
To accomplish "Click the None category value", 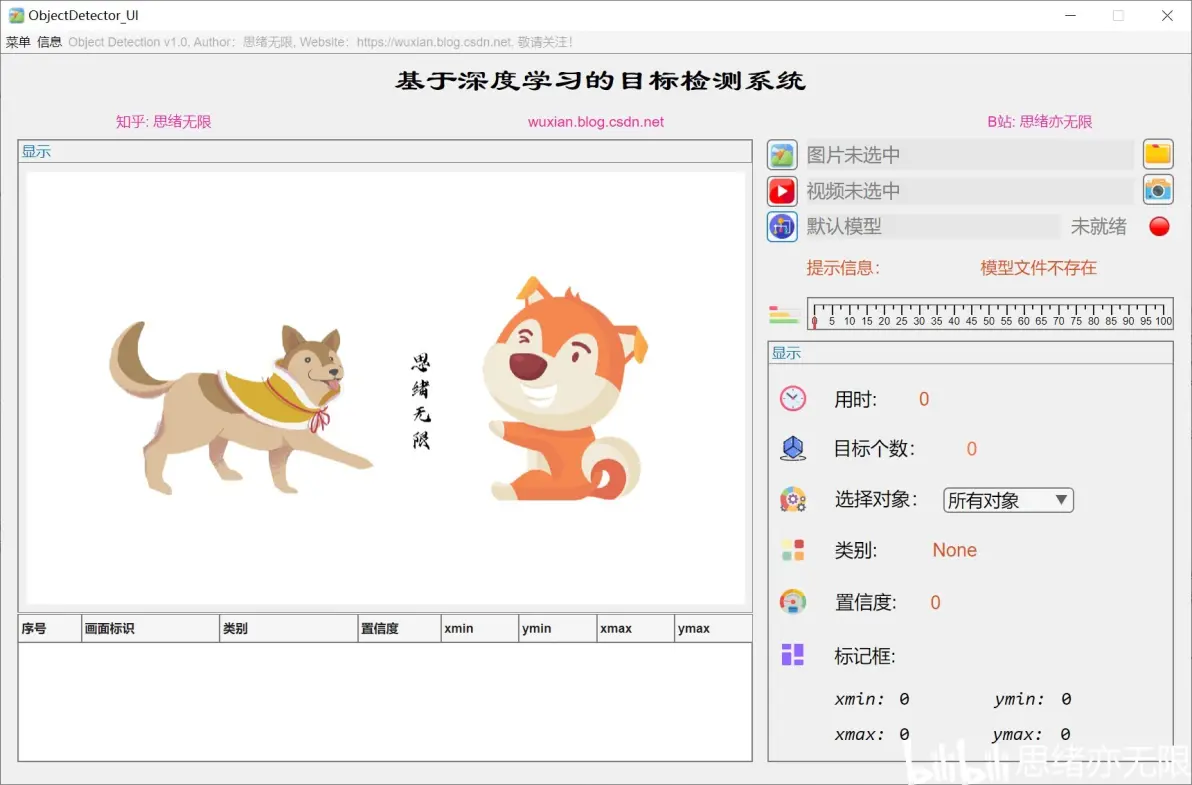I will (954, 550).
